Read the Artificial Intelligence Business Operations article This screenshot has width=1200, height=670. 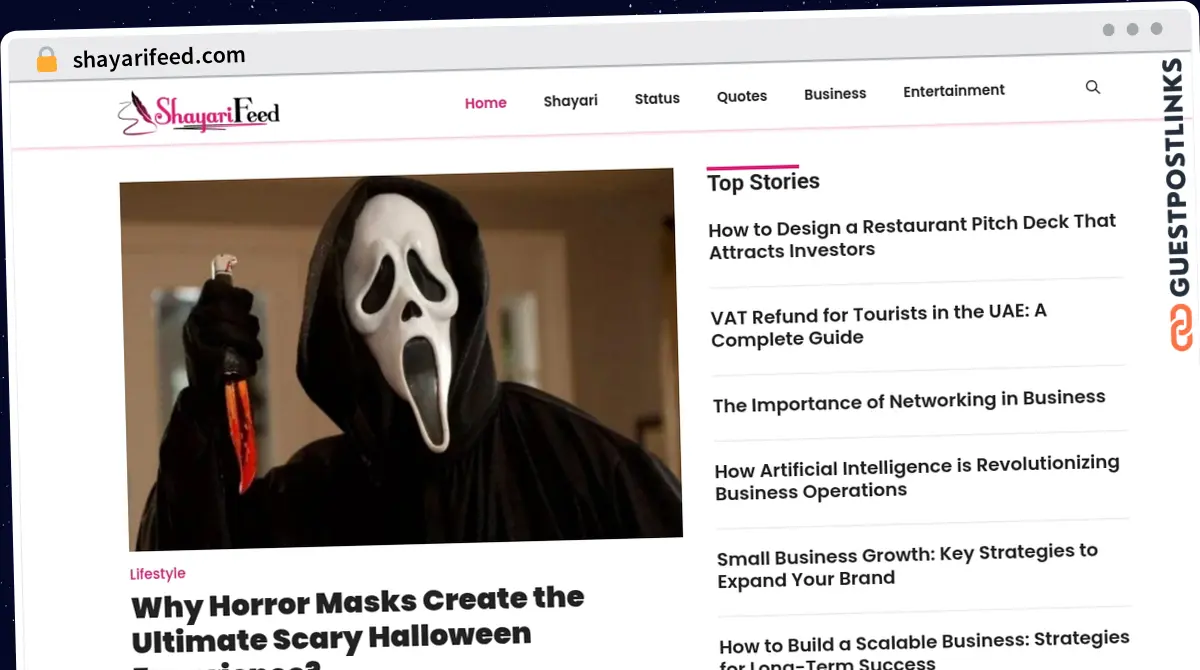[x=916, y=478]
